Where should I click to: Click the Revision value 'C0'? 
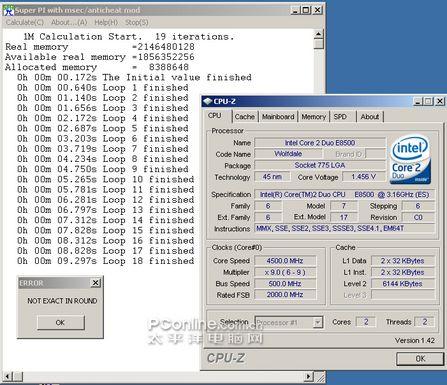coord(418,217)
